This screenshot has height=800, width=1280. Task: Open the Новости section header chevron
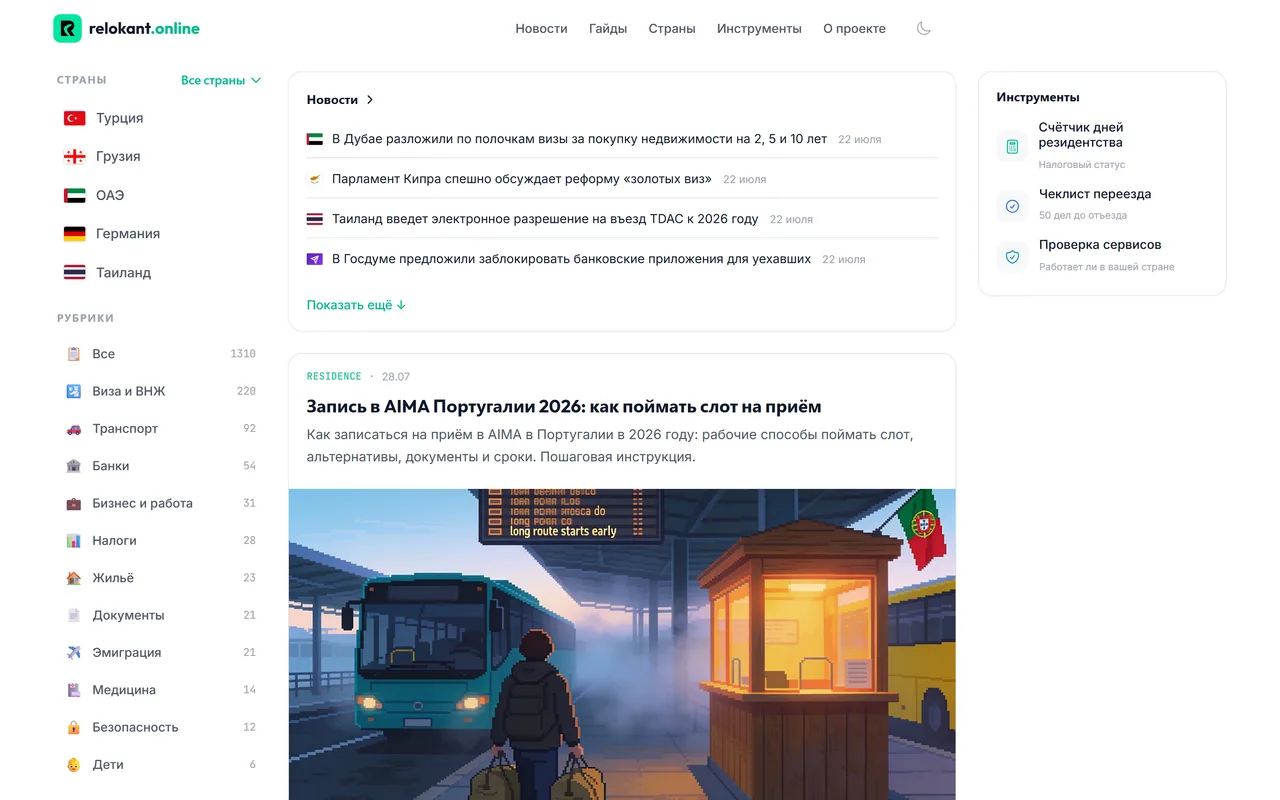coord(370,100)
